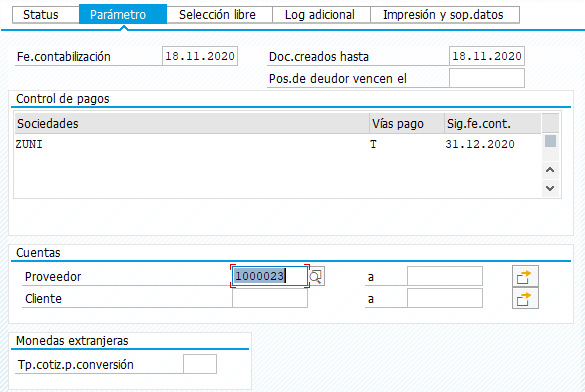Image resolution: width=585 pixels, height=392 pixels.
Task: Click the Proveedor from-value field
Action: pos(270,276)
